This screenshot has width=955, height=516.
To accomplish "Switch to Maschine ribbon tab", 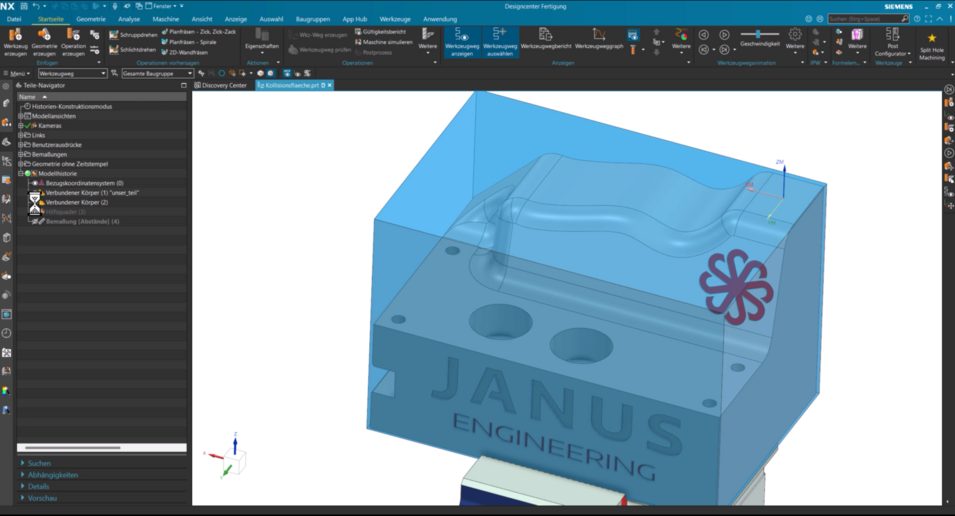I will (x=166, y=19).
